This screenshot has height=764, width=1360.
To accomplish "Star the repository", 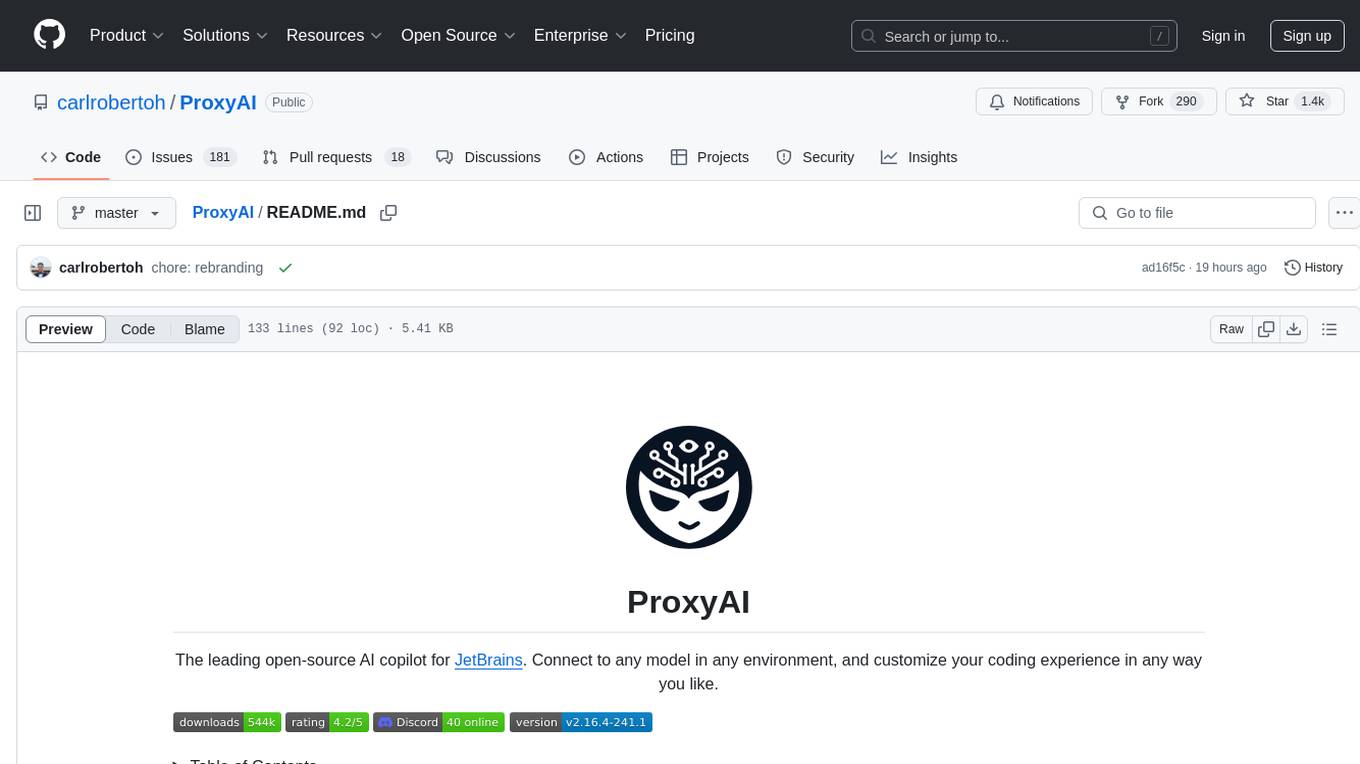I will [1284, 102].
